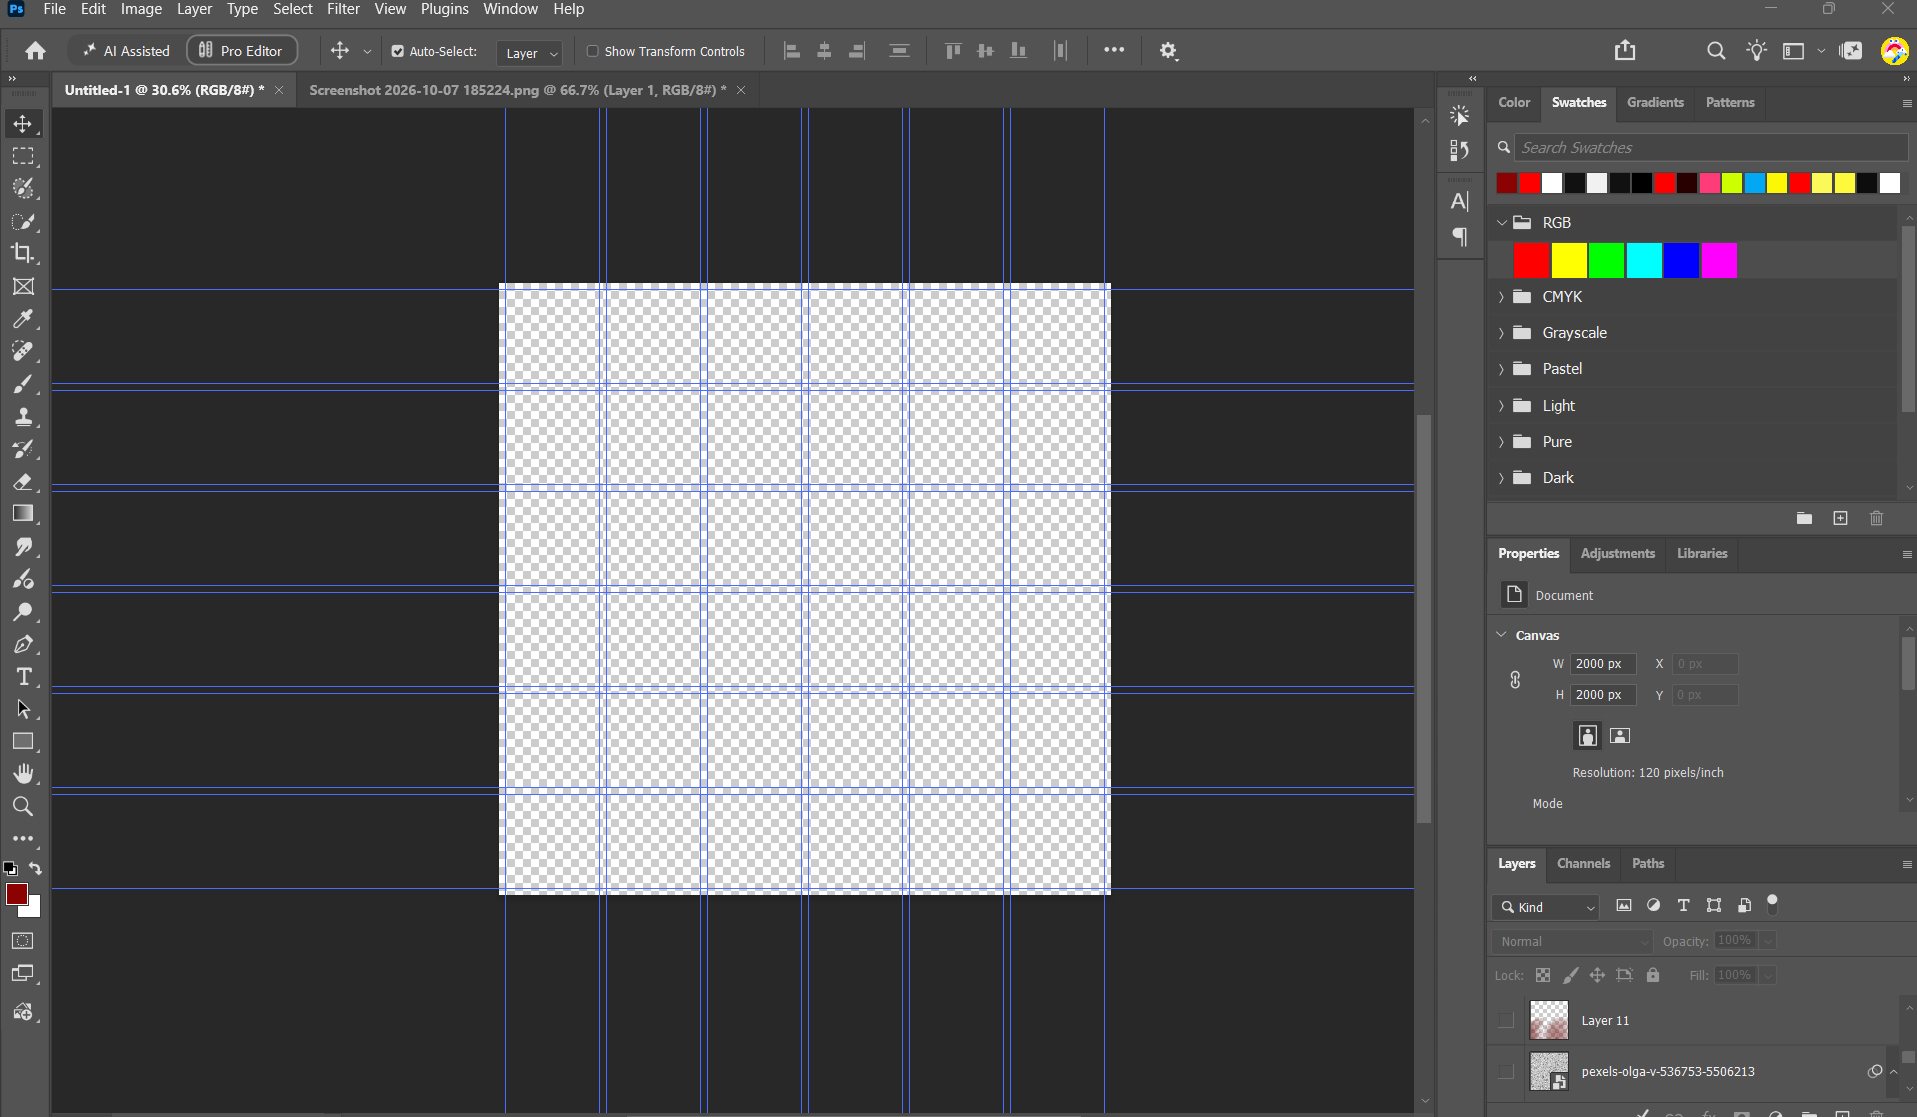
Task: Toggle width-height link in Canvas properties
Action: coord(1515,680)
